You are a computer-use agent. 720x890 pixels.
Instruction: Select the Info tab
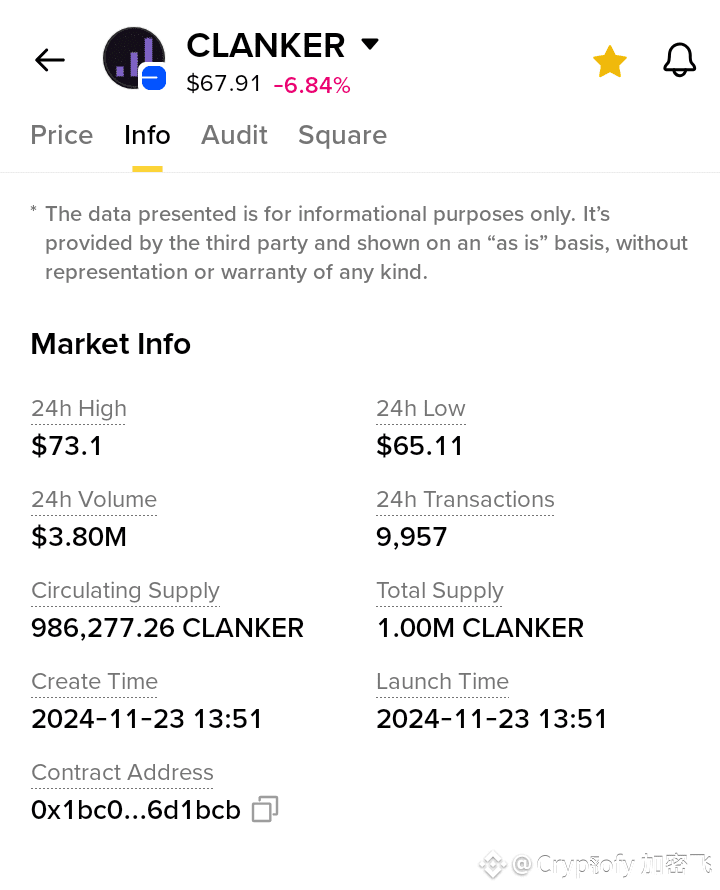click(x=147, y=135)
